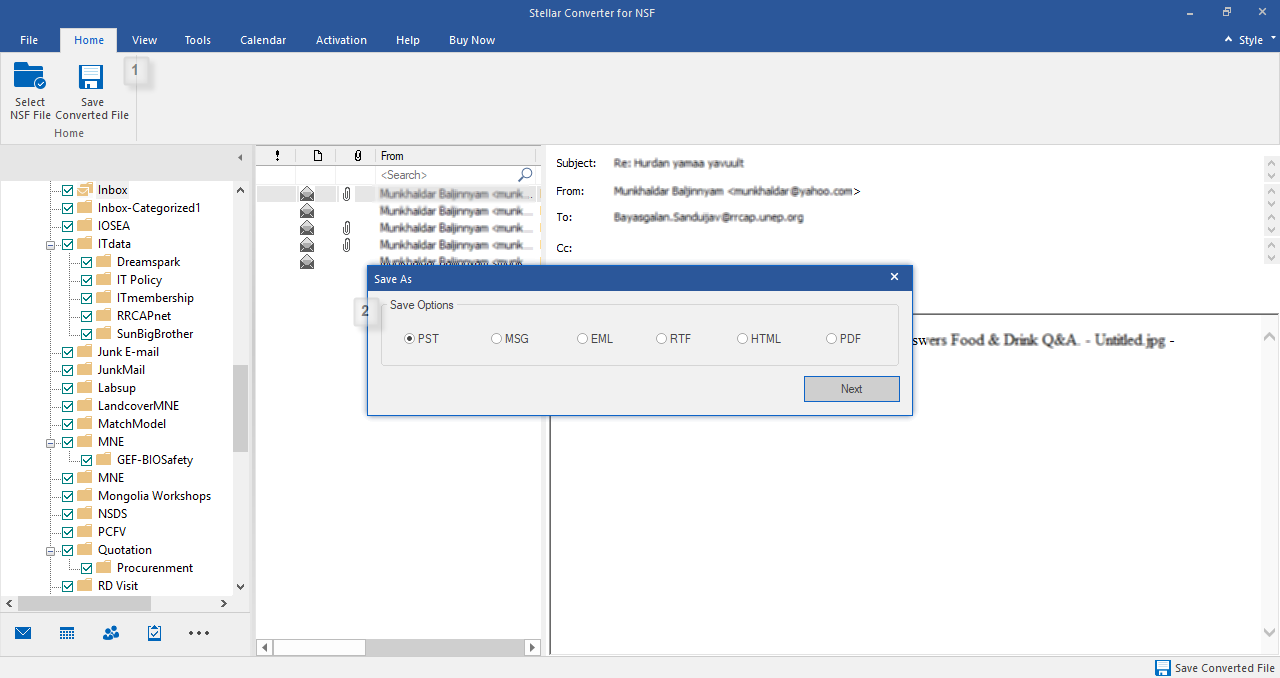Open the Activation tab
The image size is (1280, 678).
tap(341, 40)
